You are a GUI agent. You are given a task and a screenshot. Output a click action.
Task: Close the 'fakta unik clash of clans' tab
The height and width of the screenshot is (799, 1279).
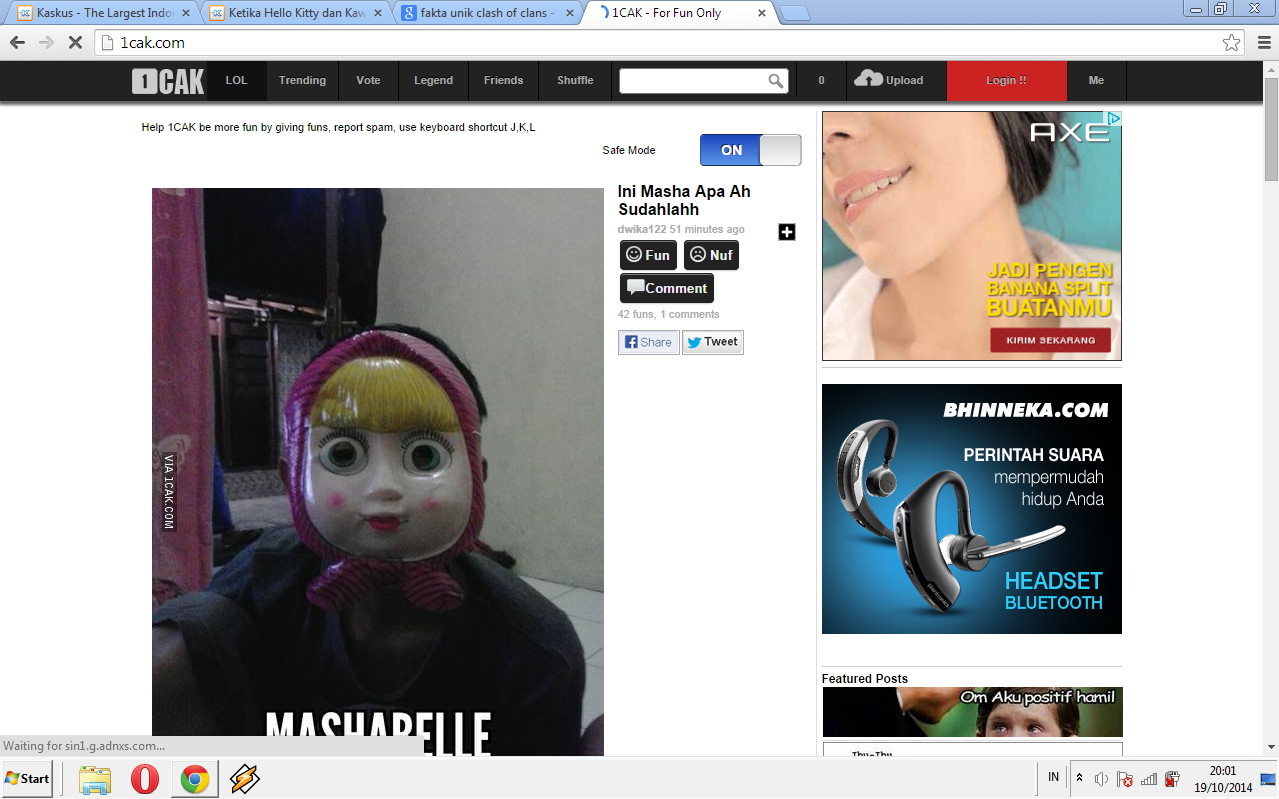[570, 13]
